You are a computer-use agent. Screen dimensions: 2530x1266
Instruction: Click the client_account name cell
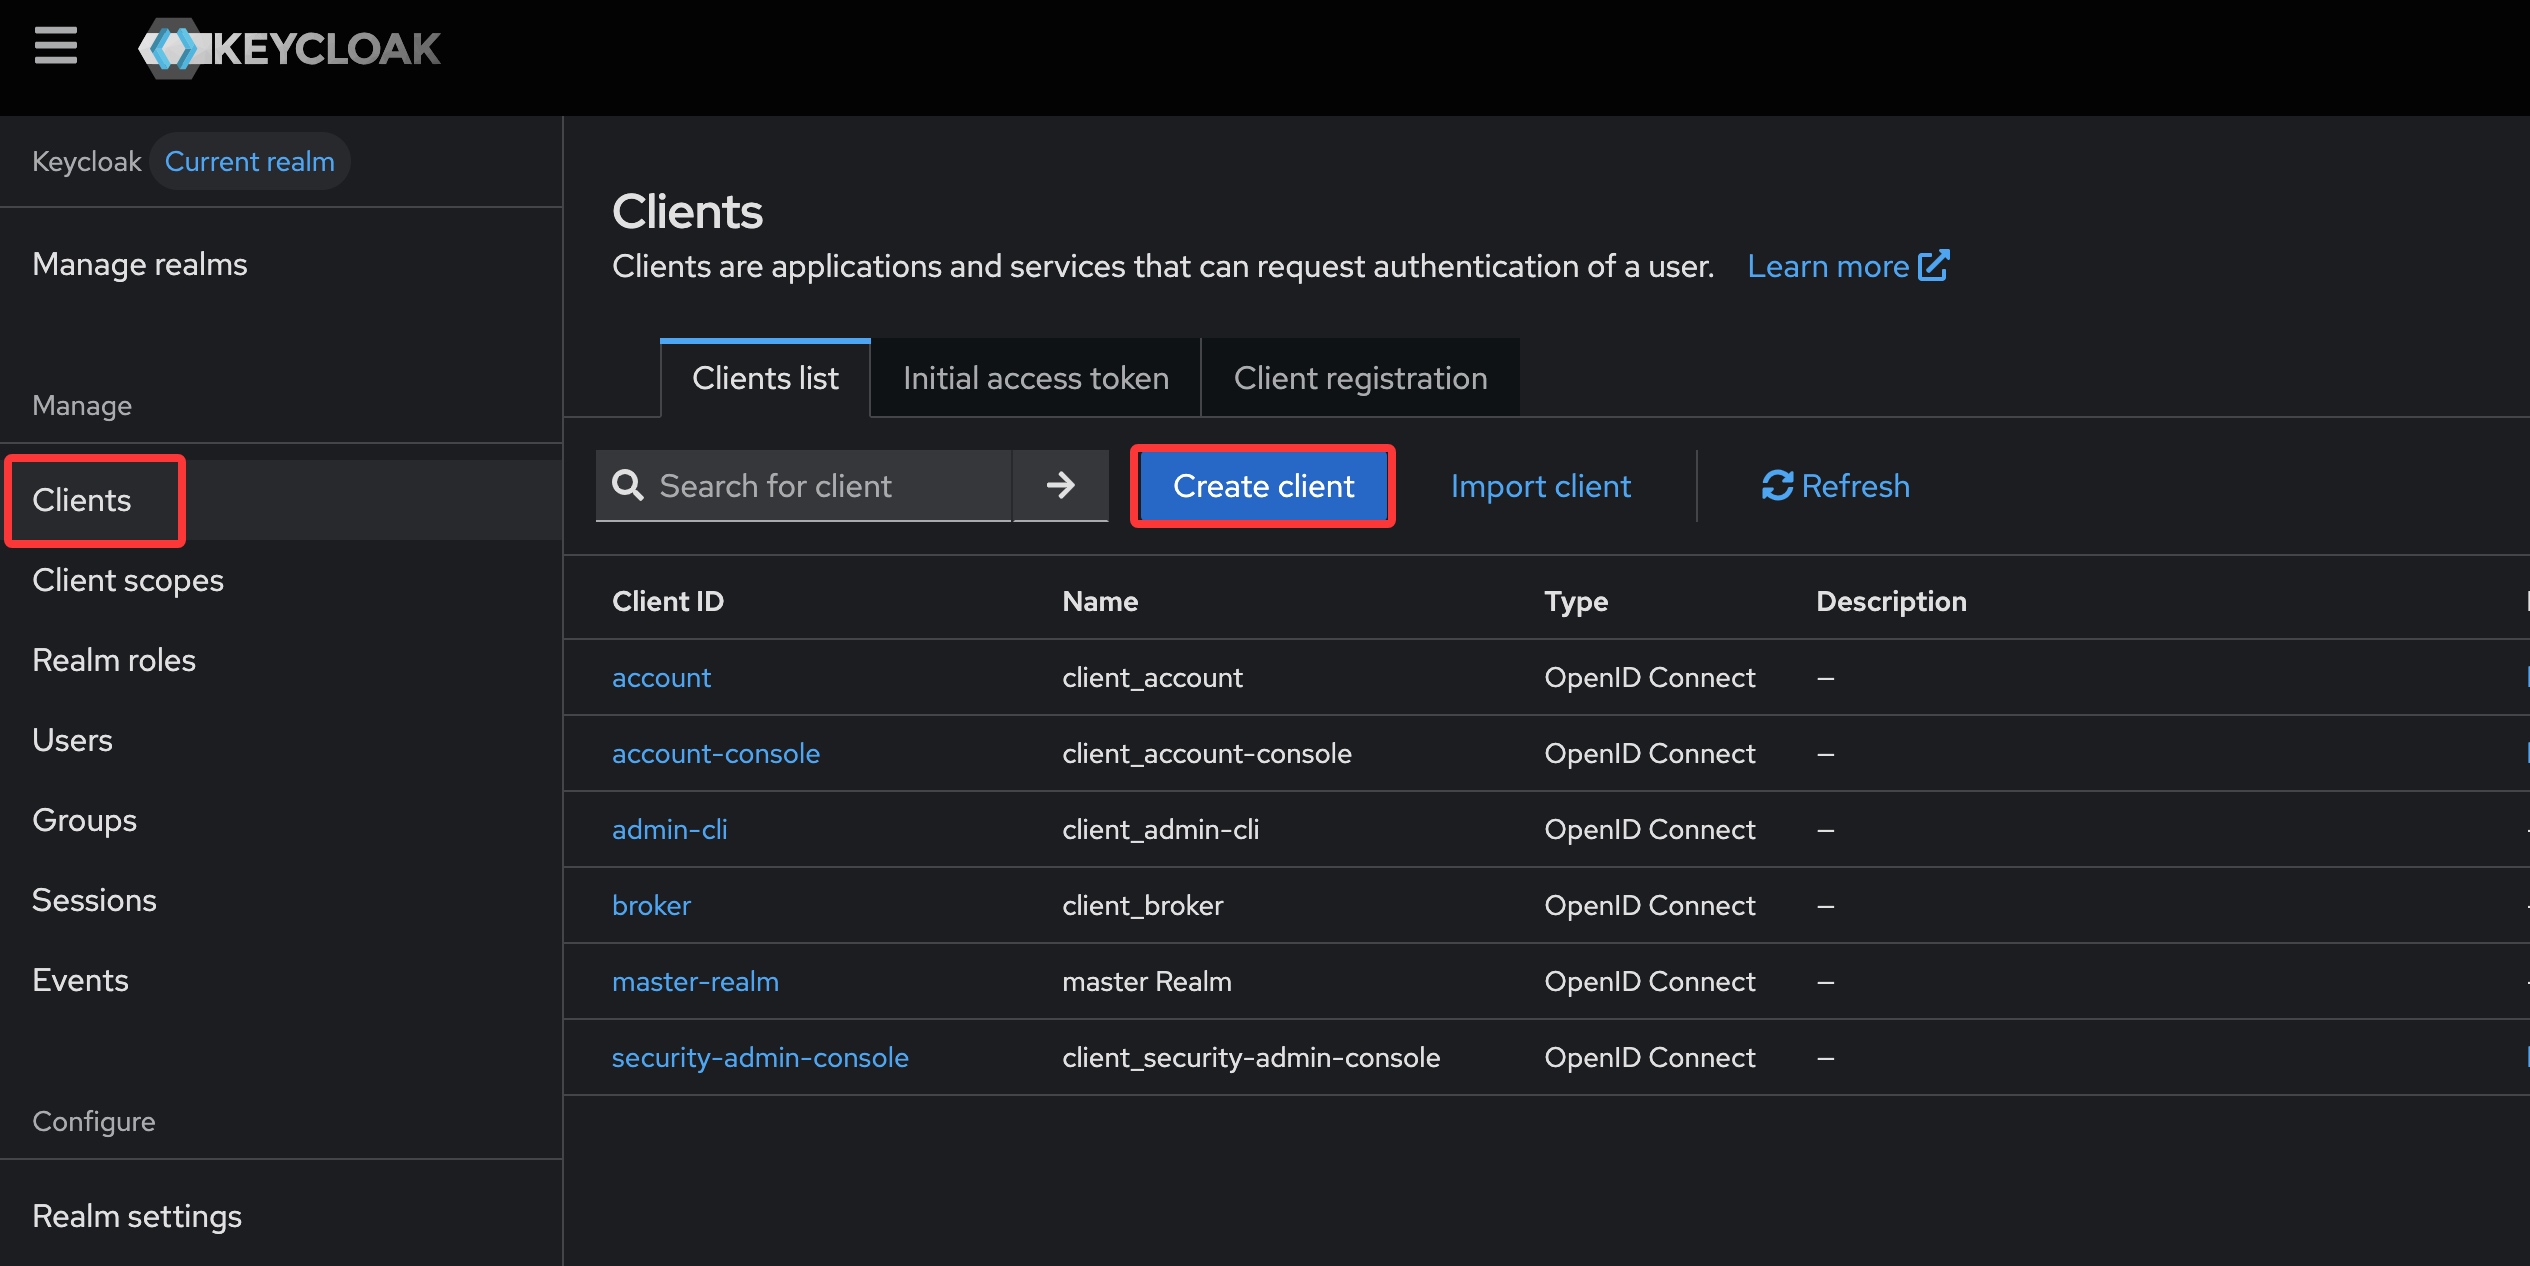click(x=1152, y=677)
